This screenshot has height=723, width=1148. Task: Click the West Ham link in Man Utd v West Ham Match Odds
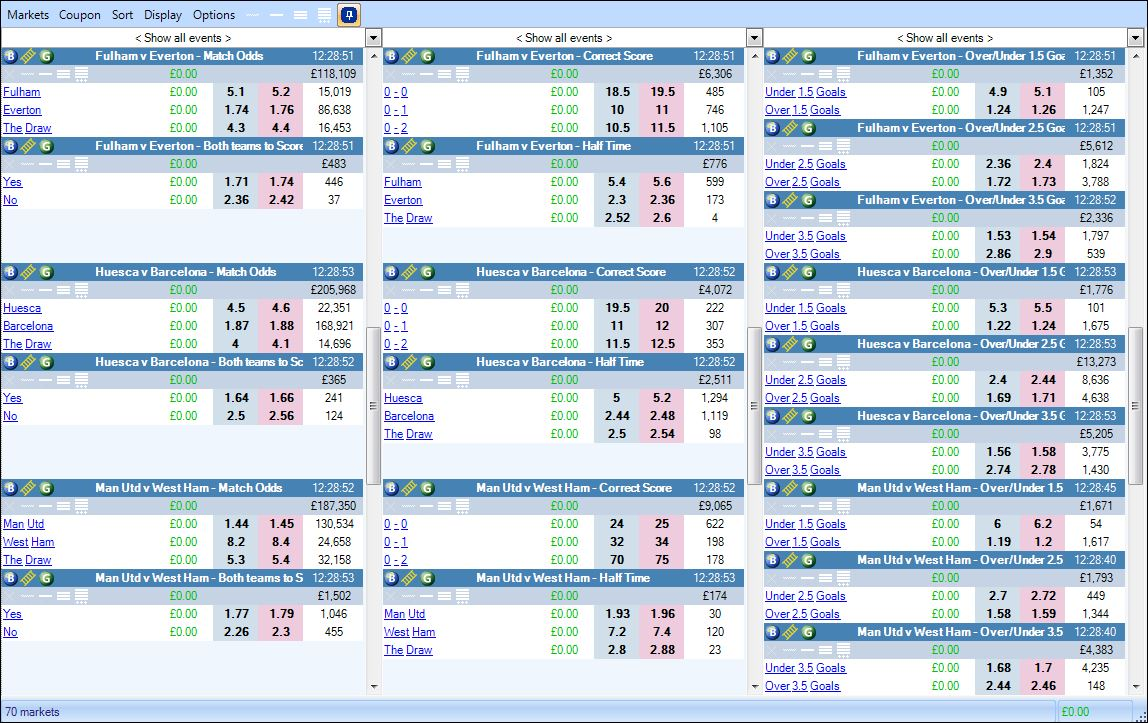(x=29, y=542)
